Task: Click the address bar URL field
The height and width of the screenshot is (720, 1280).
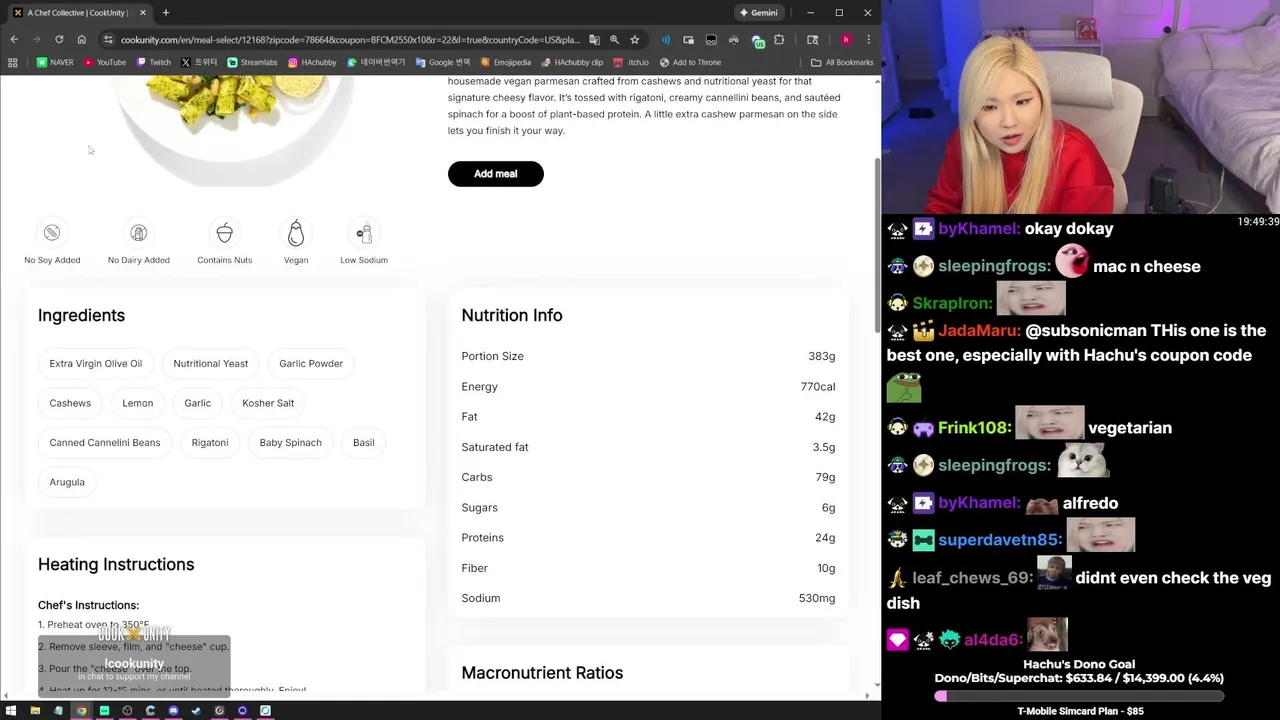Action: [350, 40]
